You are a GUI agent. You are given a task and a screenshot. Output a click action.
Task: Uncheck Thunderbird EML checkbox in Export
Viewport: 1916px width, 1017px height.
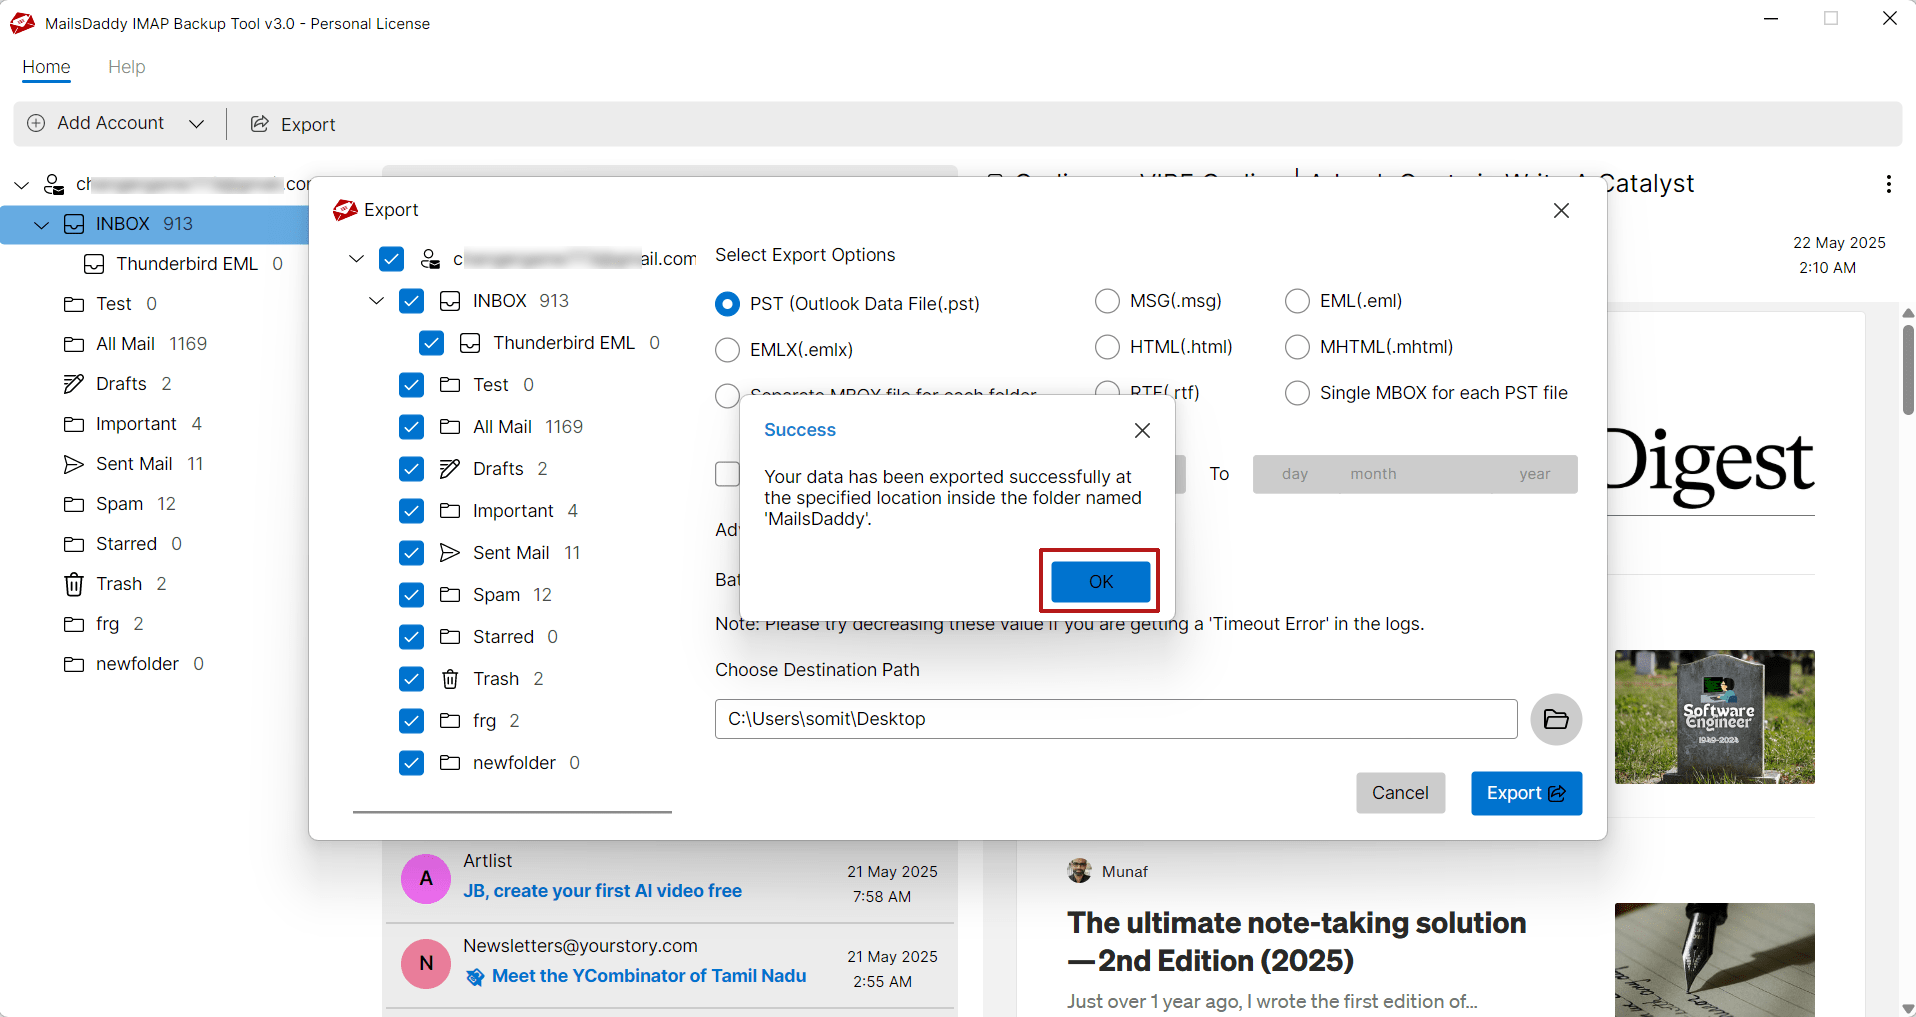click(x=431, y=343)
